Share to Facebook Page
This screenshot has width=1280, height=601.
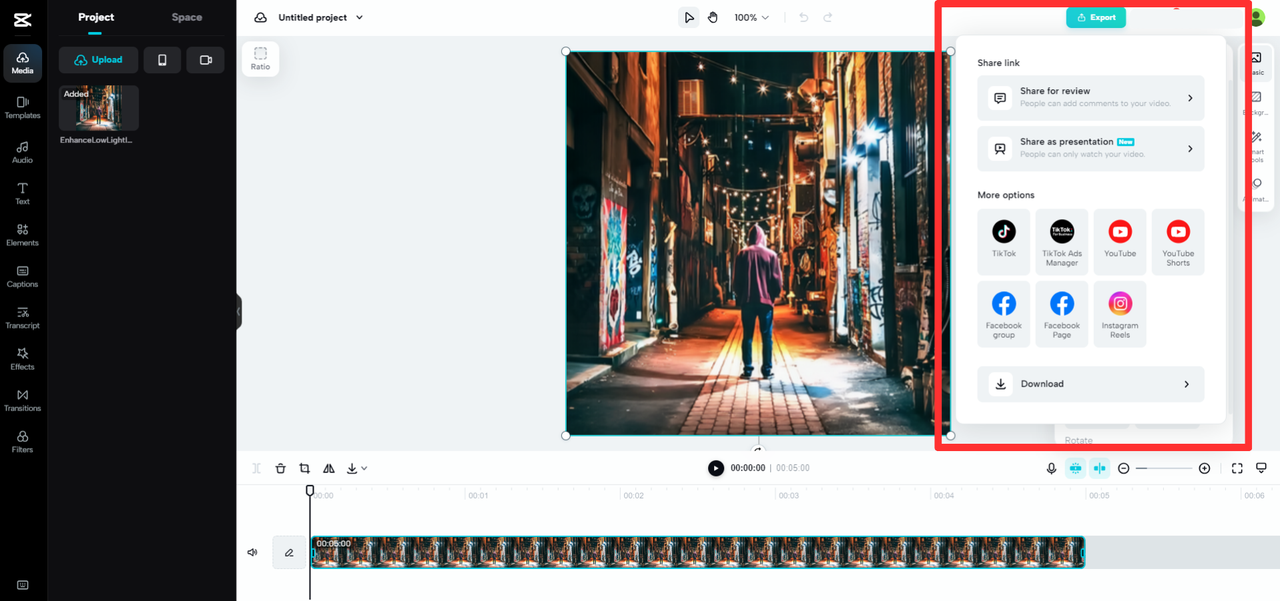(x=1062, y=314)
